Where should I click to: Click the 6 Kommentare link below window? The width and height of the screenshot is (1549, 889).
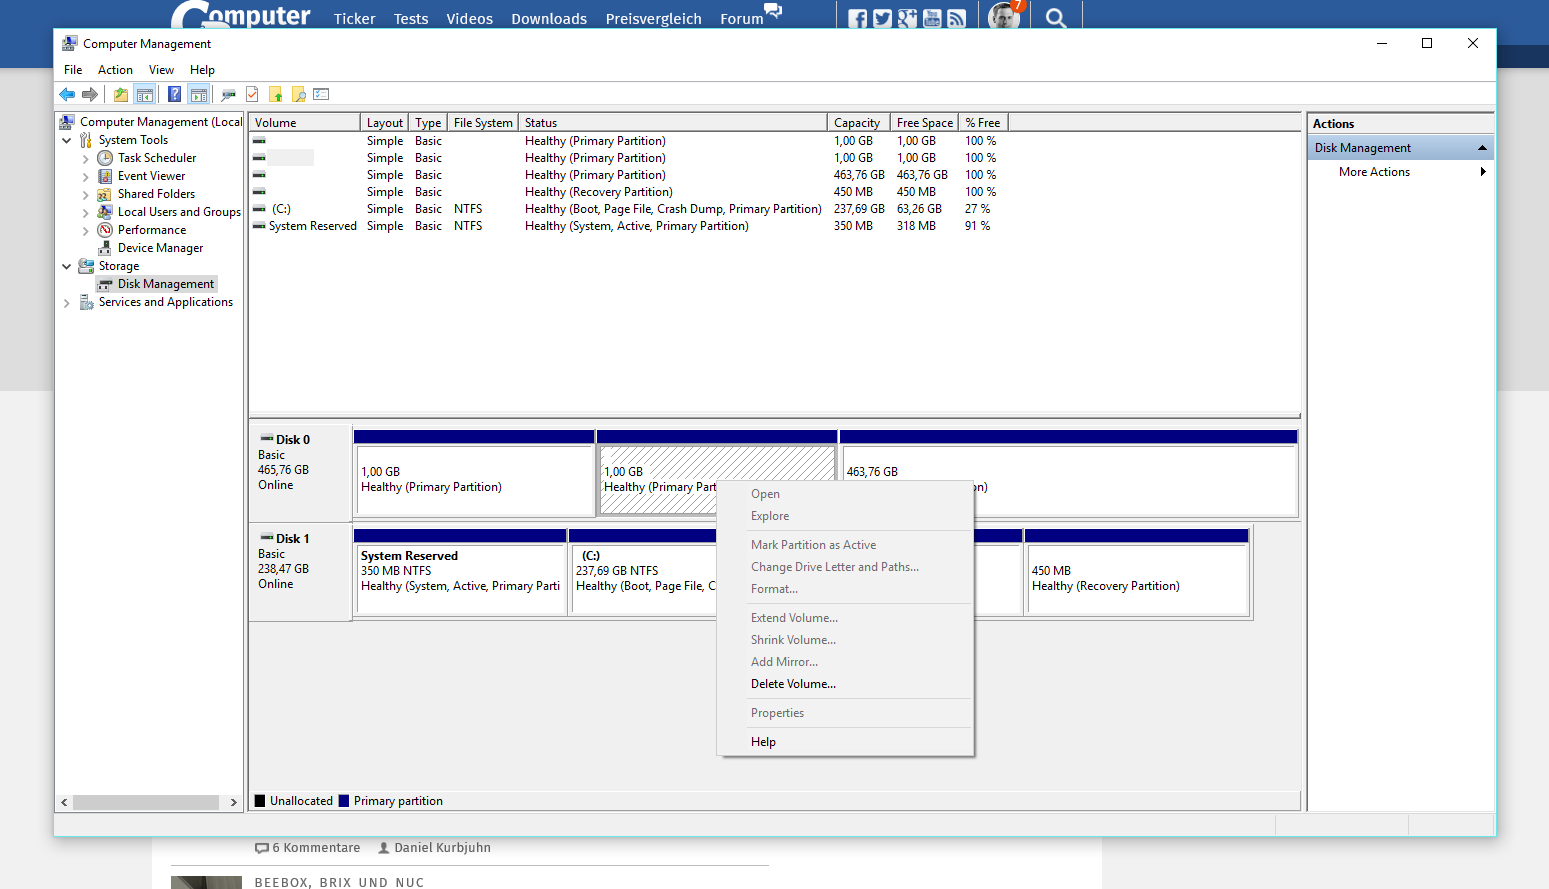(308, 848)
